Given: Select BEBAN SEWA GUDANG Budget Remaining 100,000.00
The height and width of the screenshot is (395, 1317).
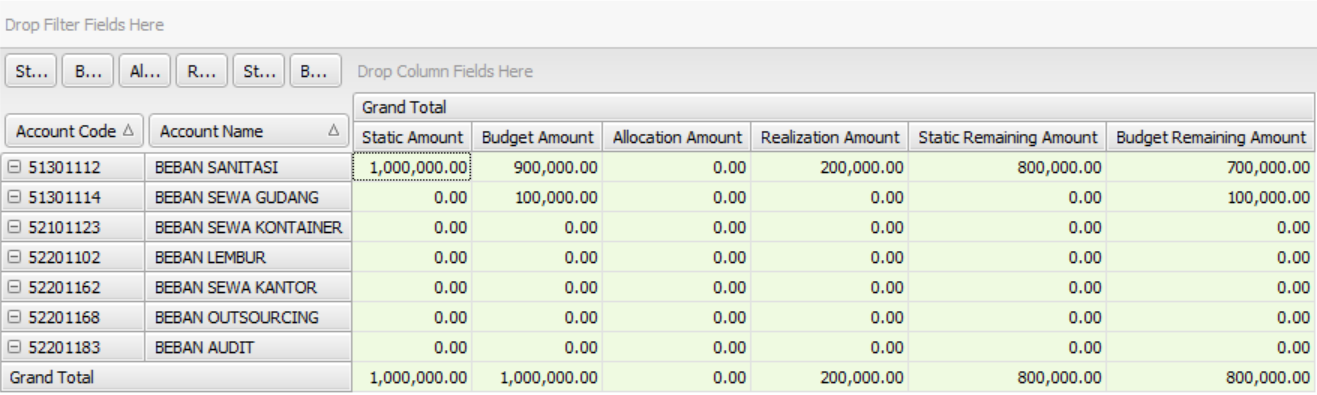Looking at the screenshot, I should [x=1211, y=197].
